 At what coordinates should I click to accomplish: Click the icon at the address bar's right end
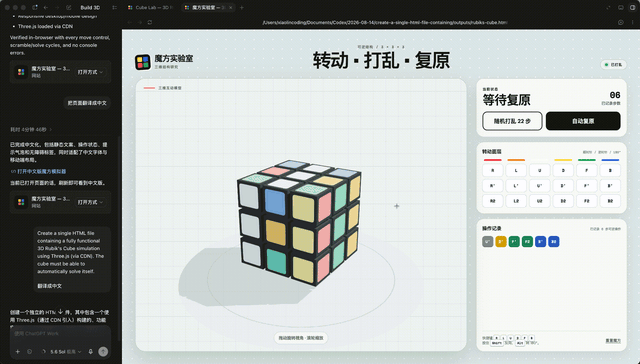(x=621, y=22)
